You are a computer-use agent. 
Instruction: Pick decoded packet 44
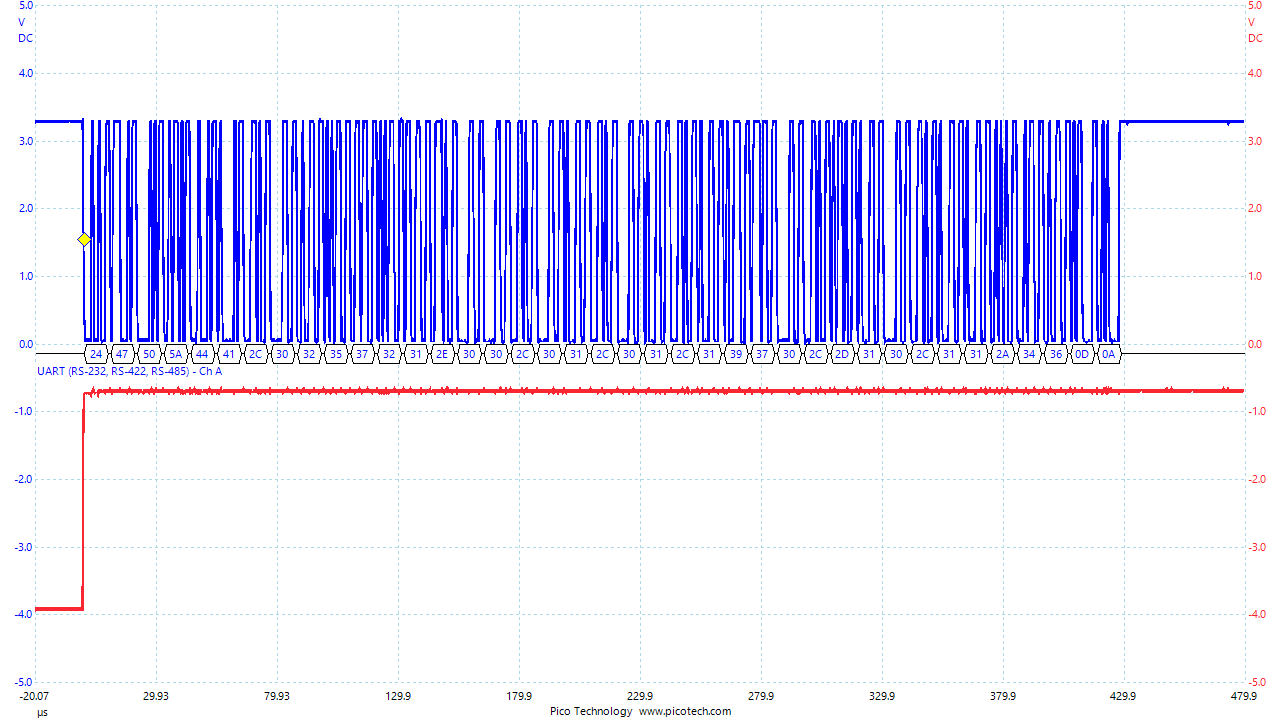(x=202, y=354)
